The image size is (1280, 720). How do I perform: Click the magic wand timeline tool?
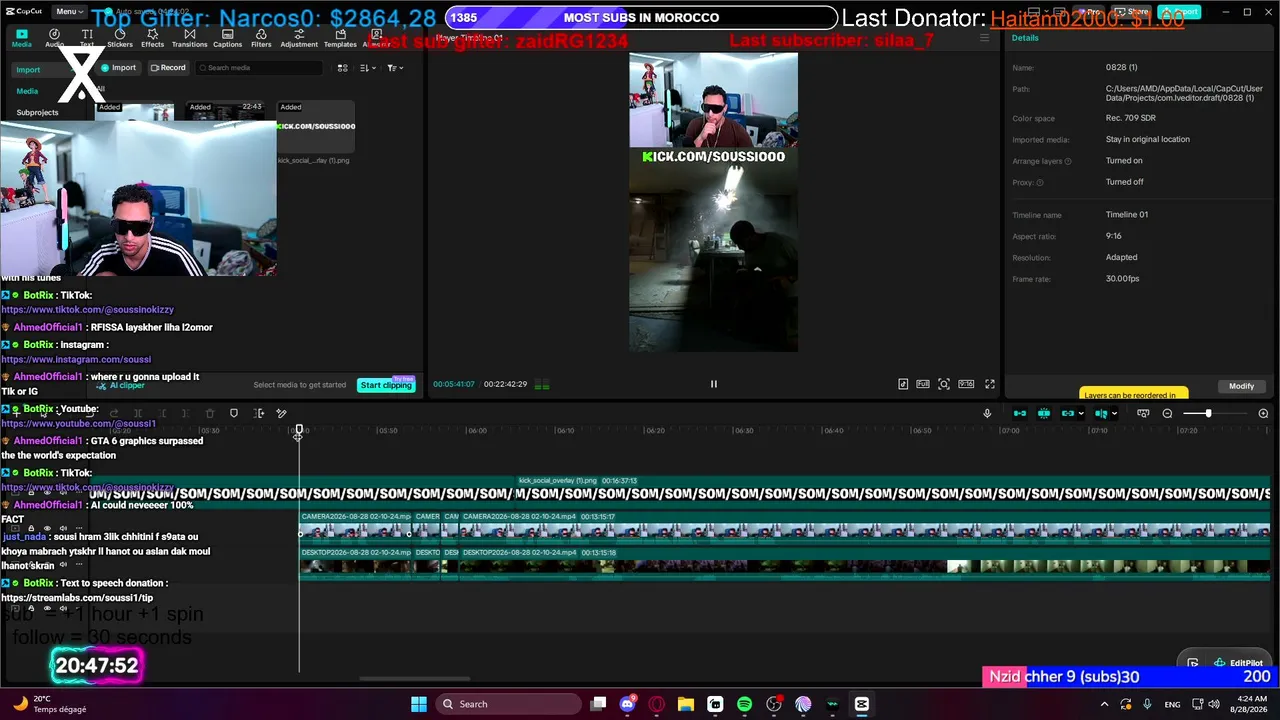pyautogui.click(x=282, y=413)
